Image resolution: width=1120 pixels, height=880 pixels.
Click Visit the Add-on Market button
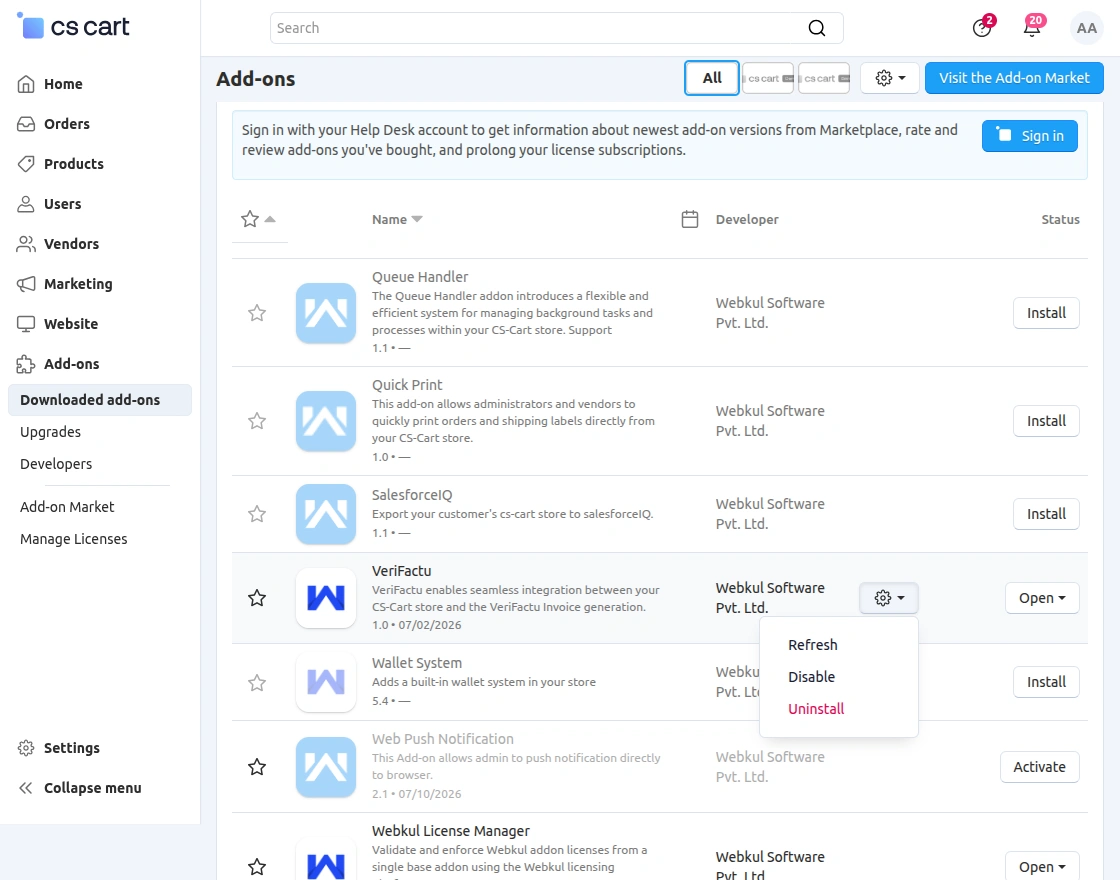coord(1014,78)
